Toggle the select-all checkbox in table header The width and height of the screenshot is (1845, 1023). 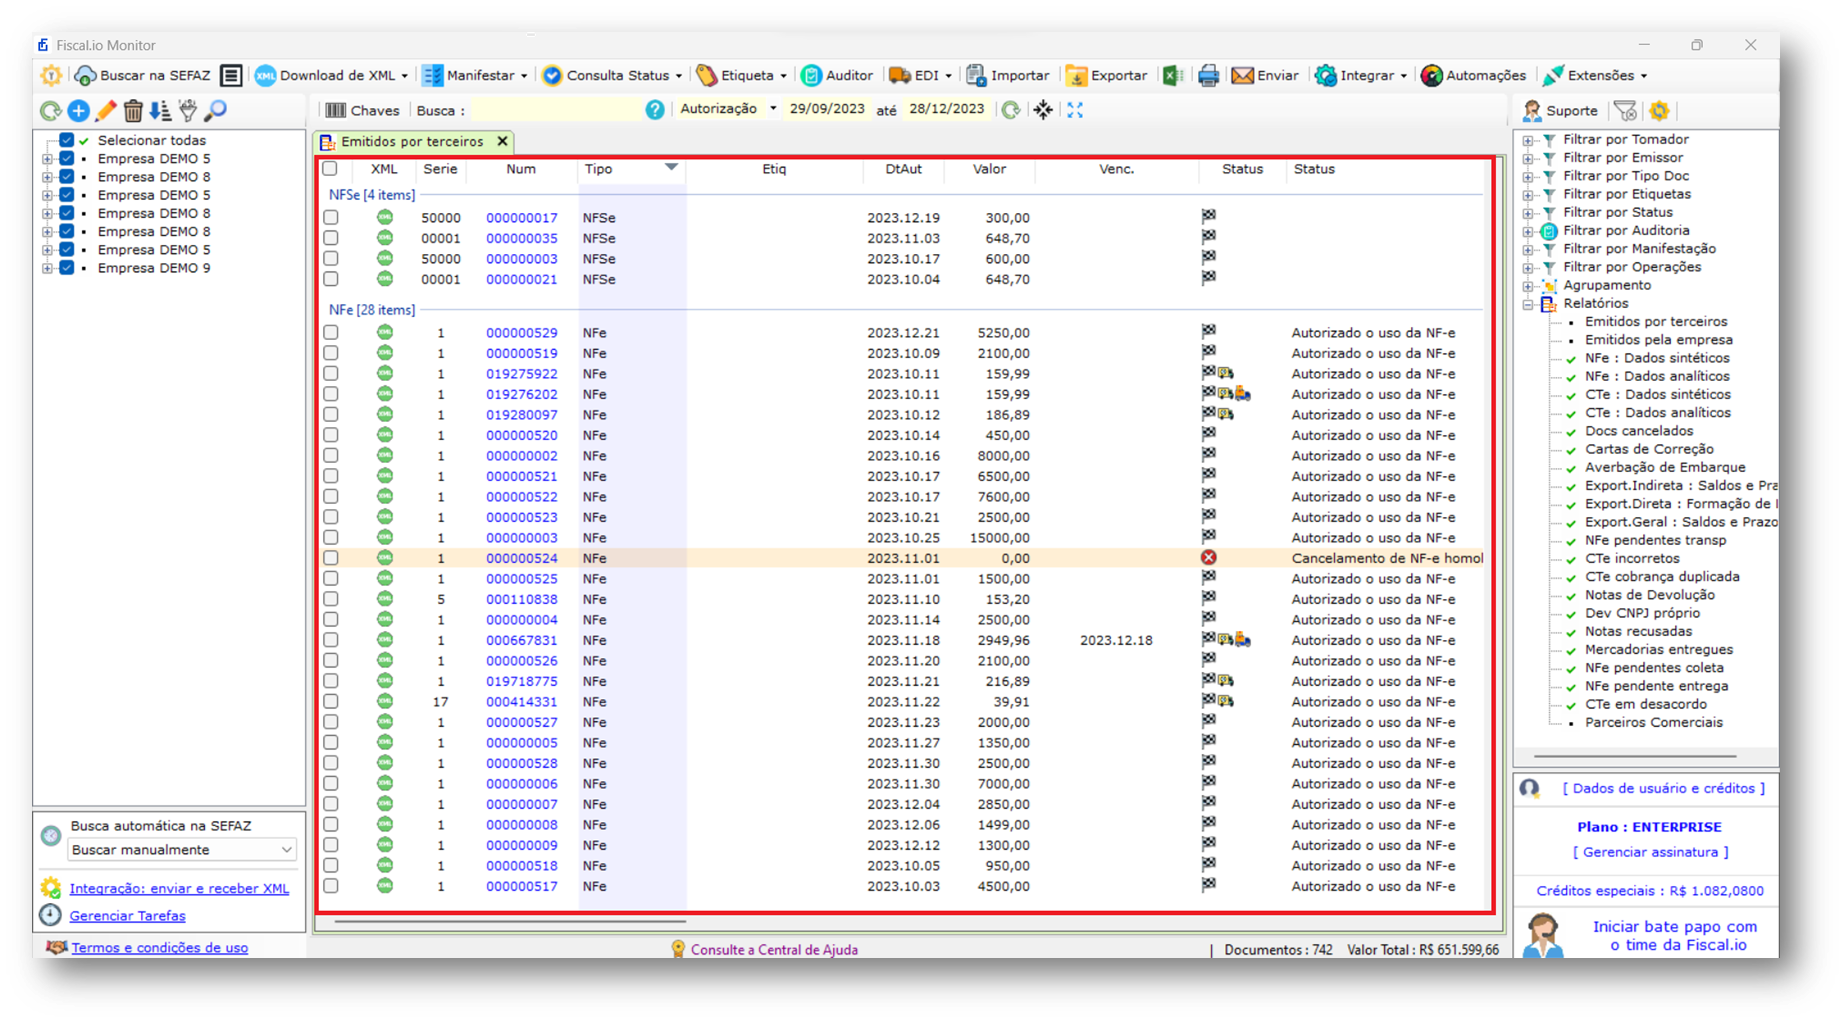click(330, 169)
